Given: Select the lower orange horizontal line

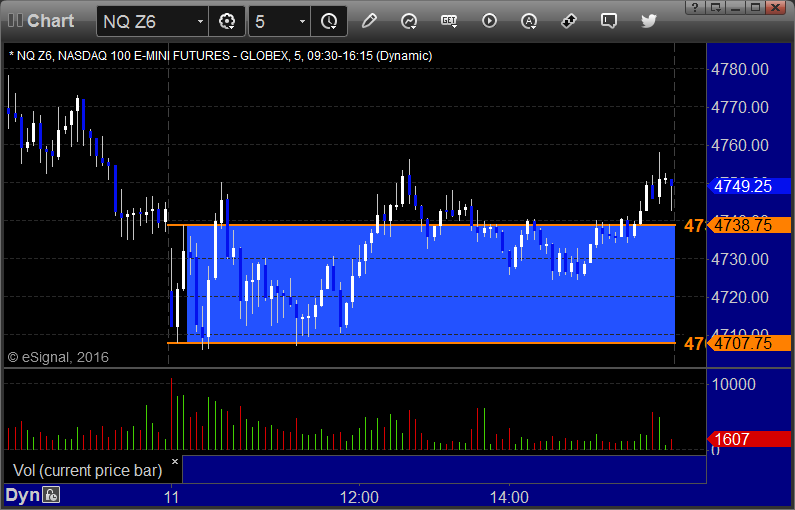Looking at the screenshot, I should click(x=421, y=343).
